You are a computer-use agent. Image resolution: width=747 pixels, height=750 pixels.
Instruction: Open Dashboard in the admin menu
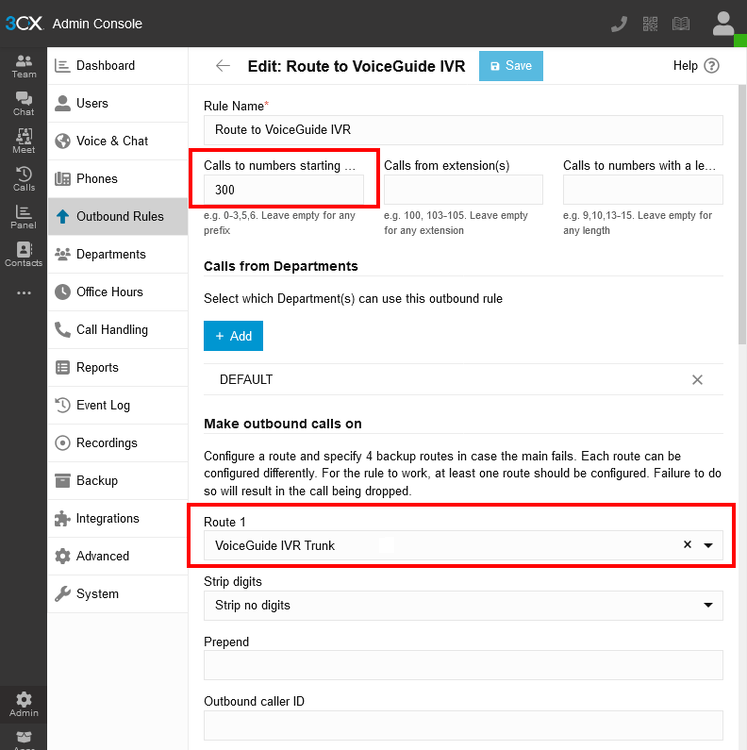118,66
